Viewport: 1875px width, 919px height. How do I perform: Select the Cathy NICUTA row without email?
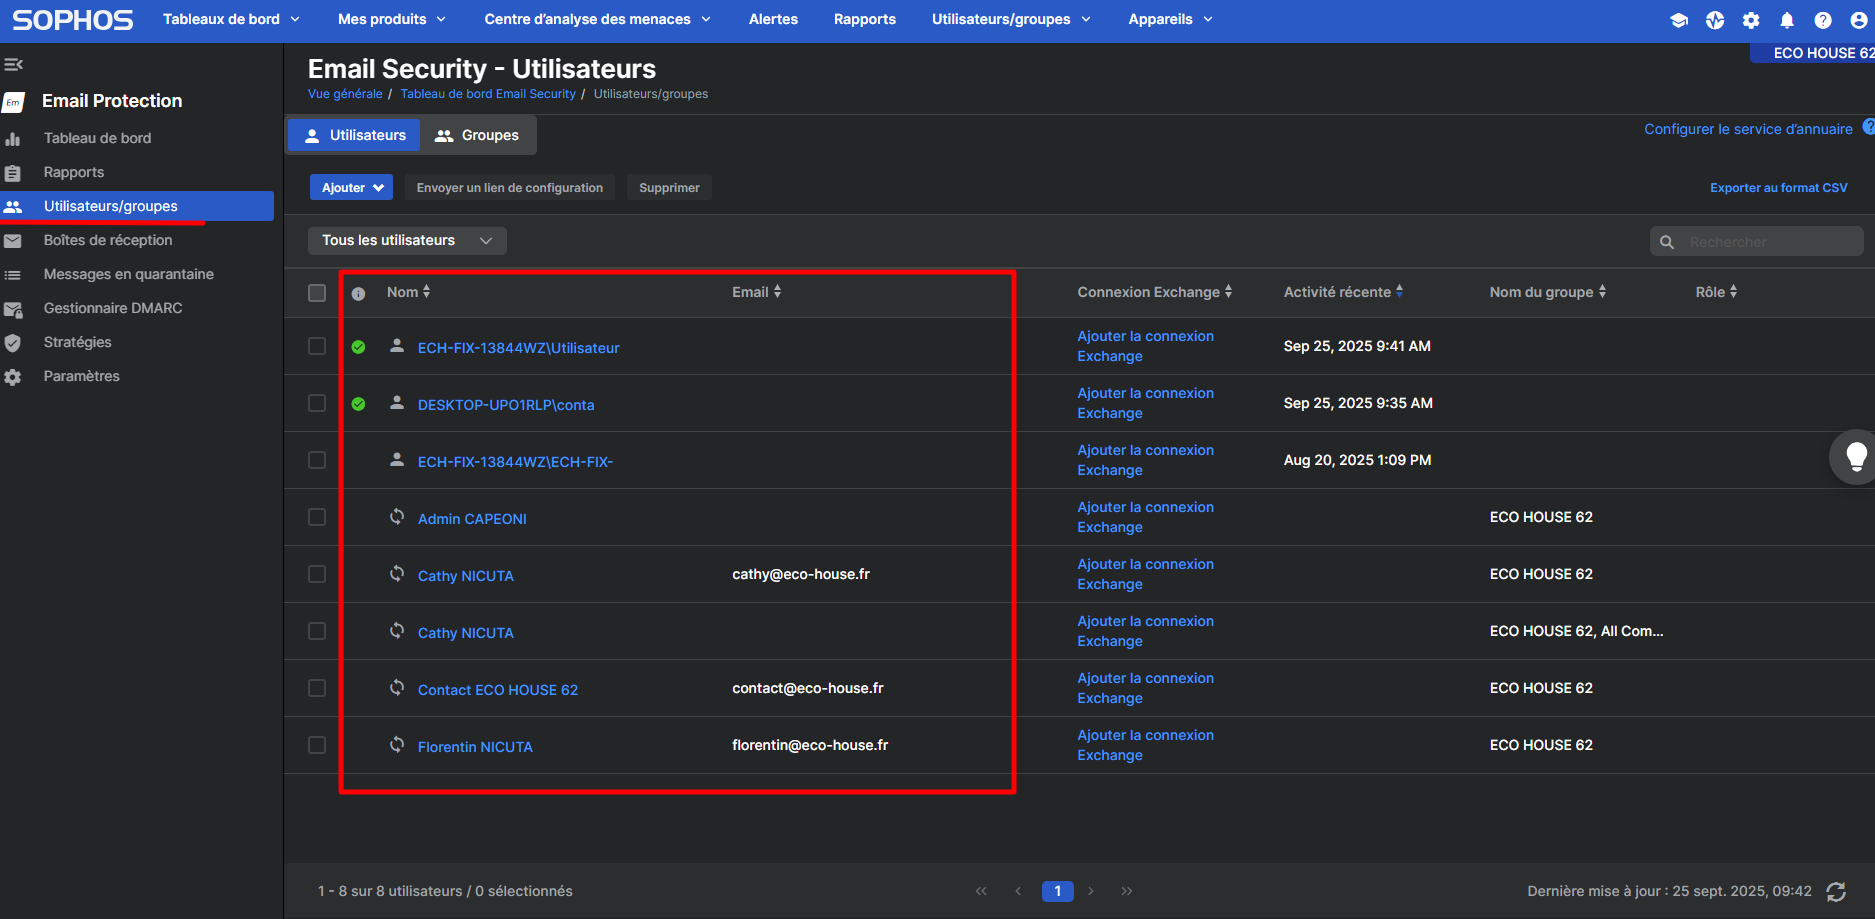click(x=317, y=631)
